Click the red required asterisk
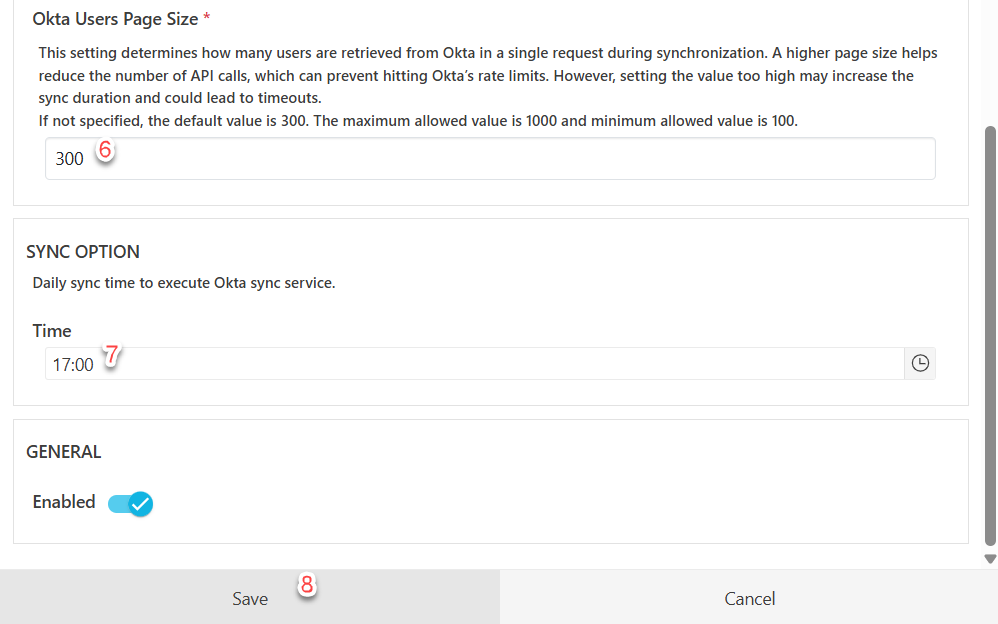 click(207, 19)
